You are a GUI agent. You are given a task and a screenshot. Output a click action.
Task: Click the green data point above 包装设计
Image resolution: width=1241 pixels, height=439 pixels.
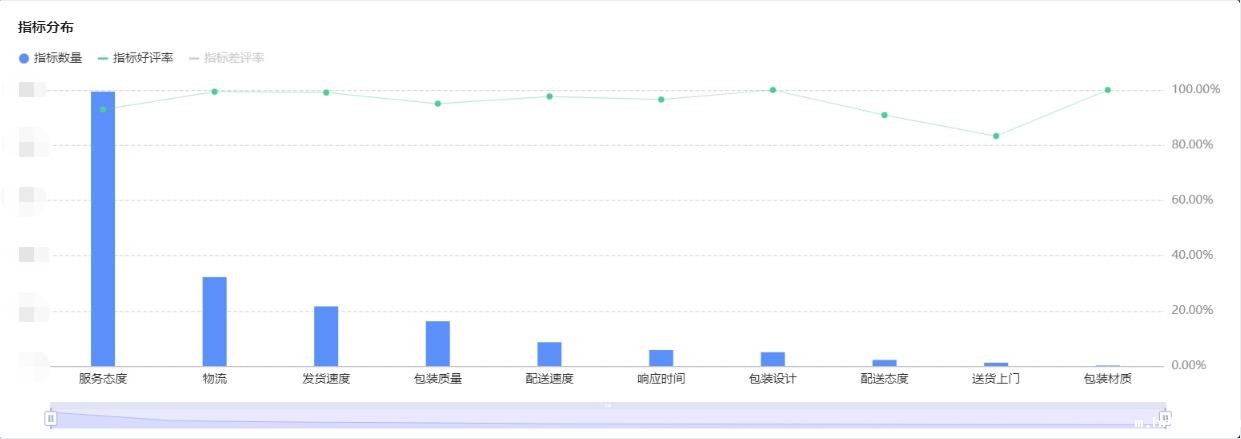(773, 90)
